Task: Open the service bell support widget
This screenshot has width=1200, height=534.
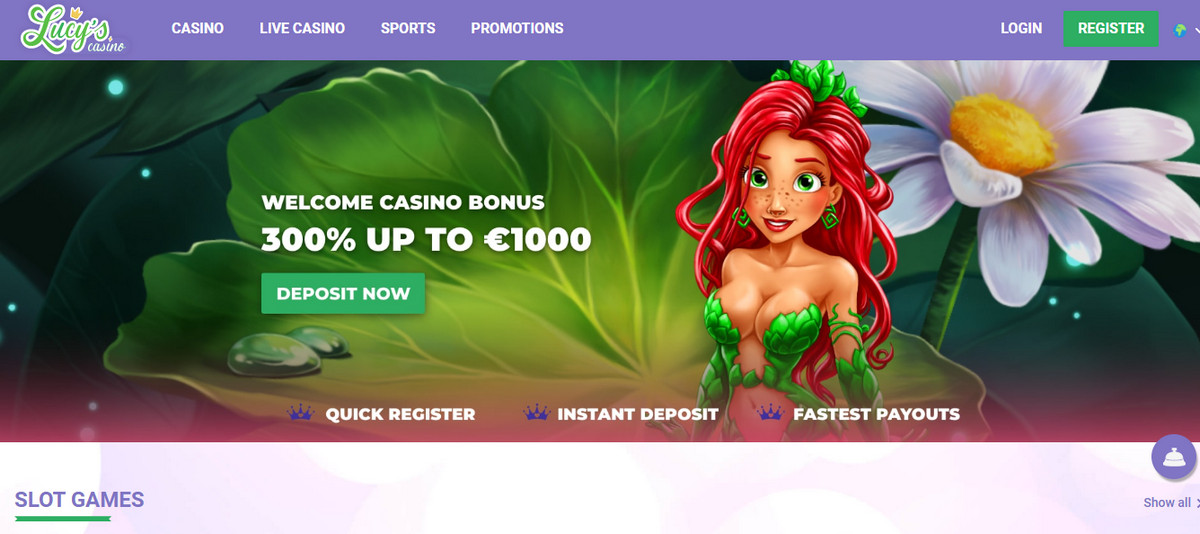Action: coord(1173,457)
